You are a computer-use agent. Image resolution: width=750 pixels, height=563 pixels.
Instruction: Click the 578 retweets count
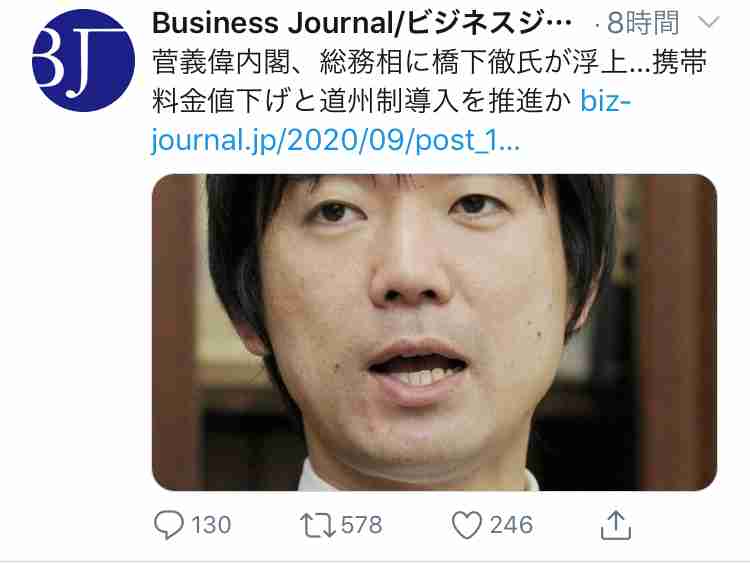tap(362, 525)
